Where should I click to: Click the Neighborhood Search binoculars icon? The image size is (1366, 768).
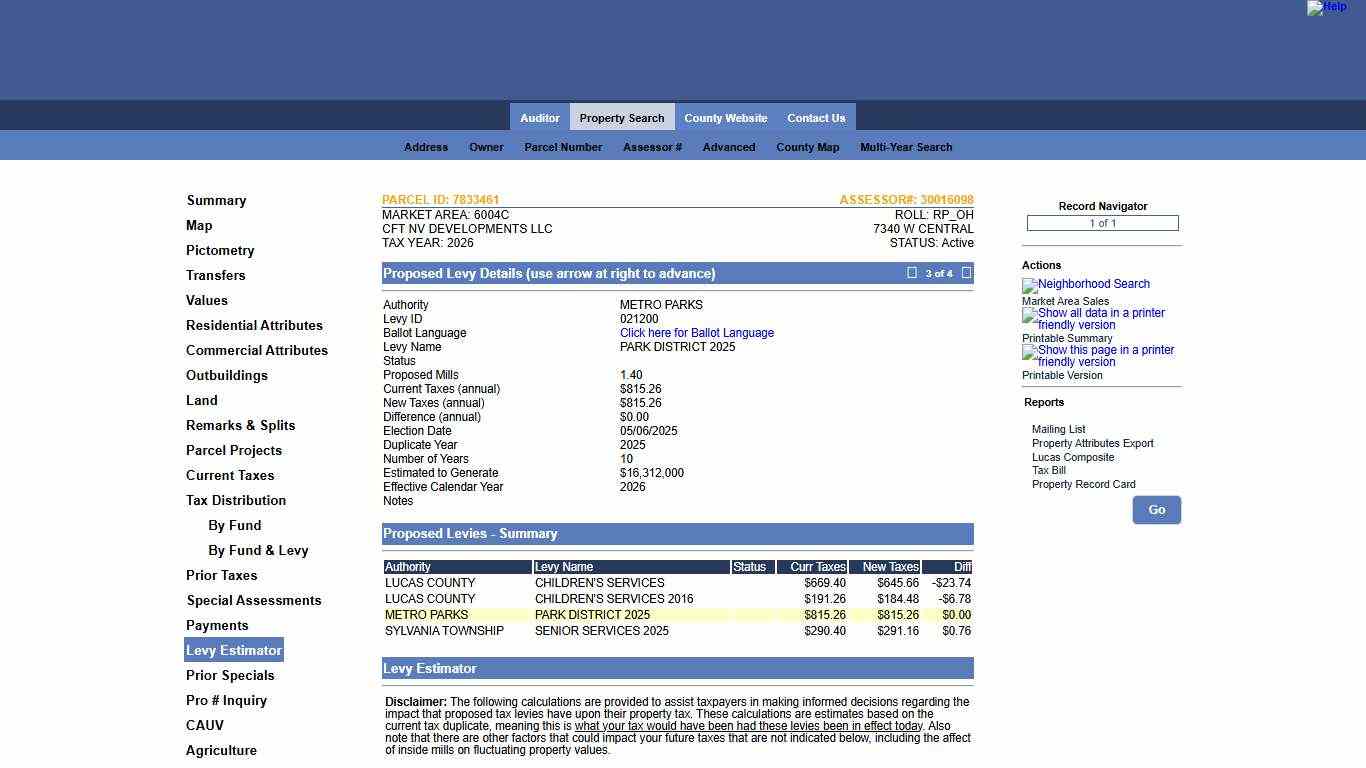click(1029, 285)
